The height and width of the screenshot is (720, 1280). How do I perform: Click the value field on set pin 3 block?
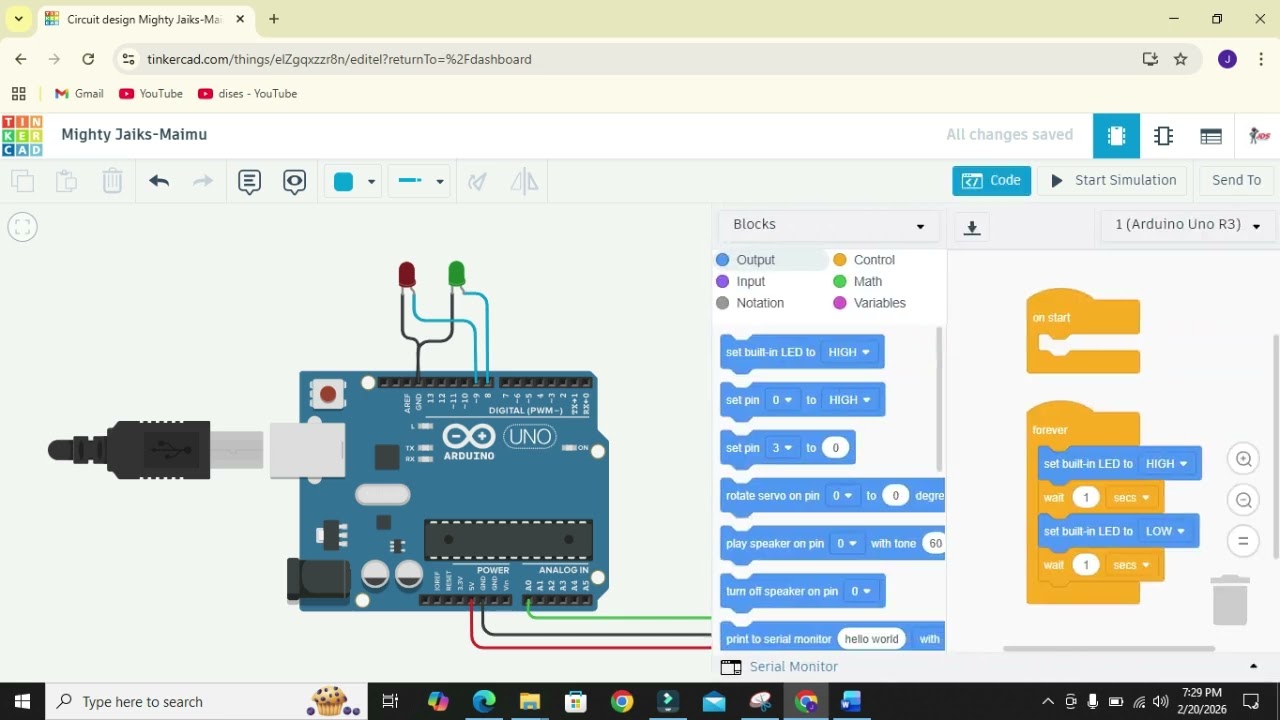pos(836,448)
